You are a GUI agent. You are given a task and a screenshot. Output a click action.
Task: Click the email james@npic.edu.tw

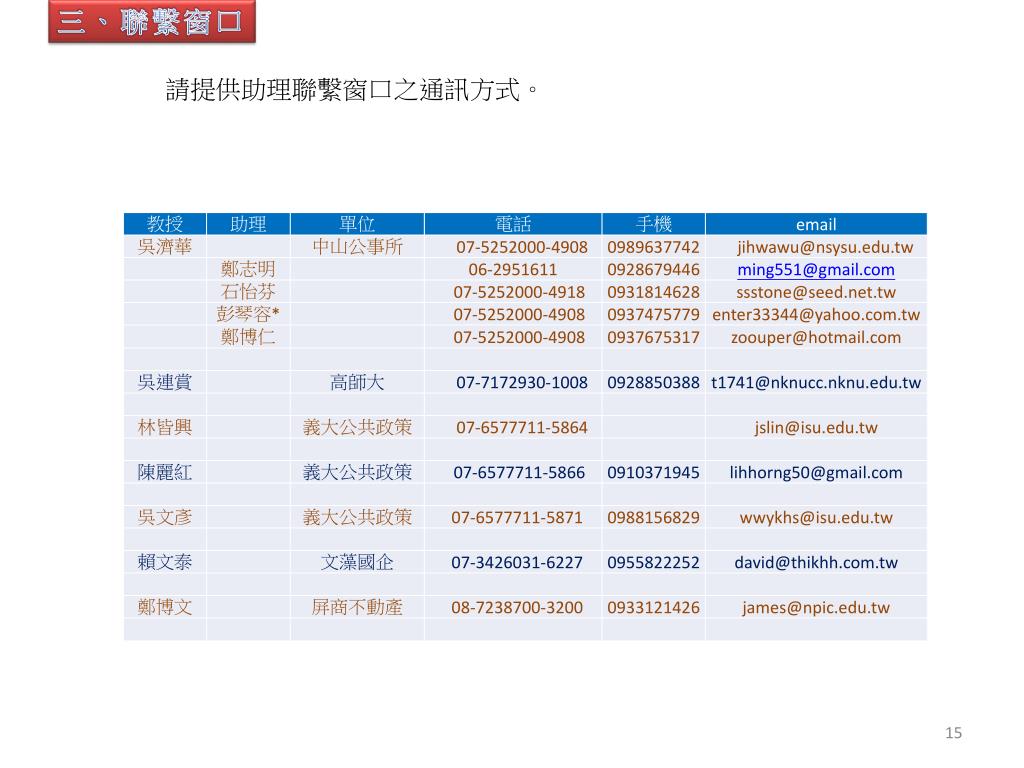coord(816,608)
